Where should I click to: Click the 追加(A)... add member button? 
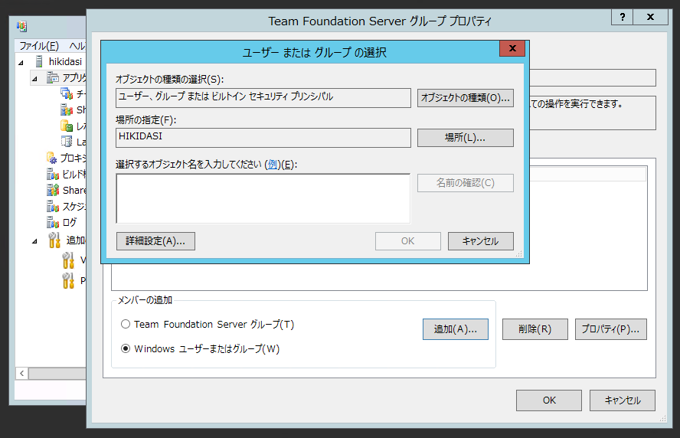(455, 329)
